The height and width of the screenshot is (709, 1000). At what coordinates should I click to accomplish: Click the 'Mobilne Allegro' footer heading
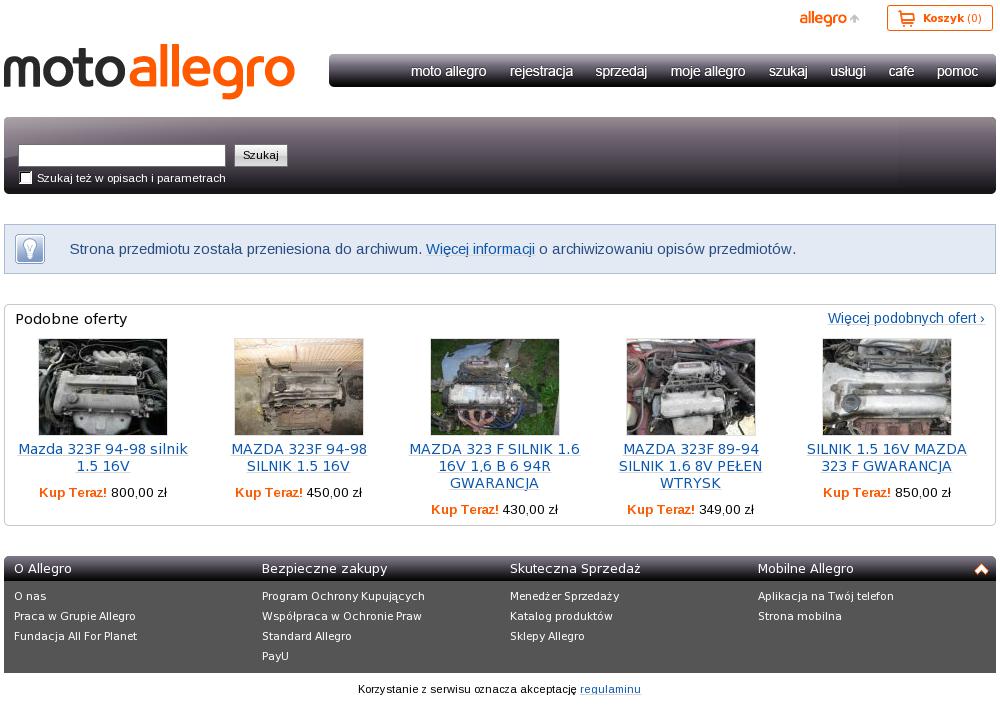click(805, 569)
